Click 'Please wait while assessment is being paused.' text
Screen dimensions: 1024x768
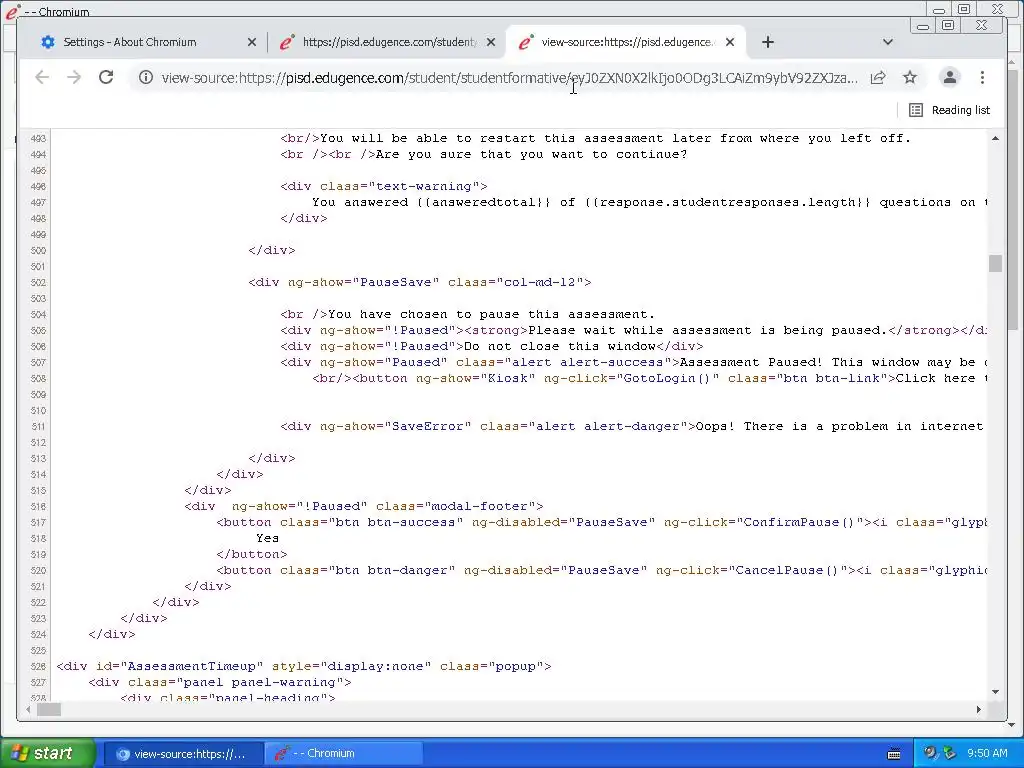point(707,330)
